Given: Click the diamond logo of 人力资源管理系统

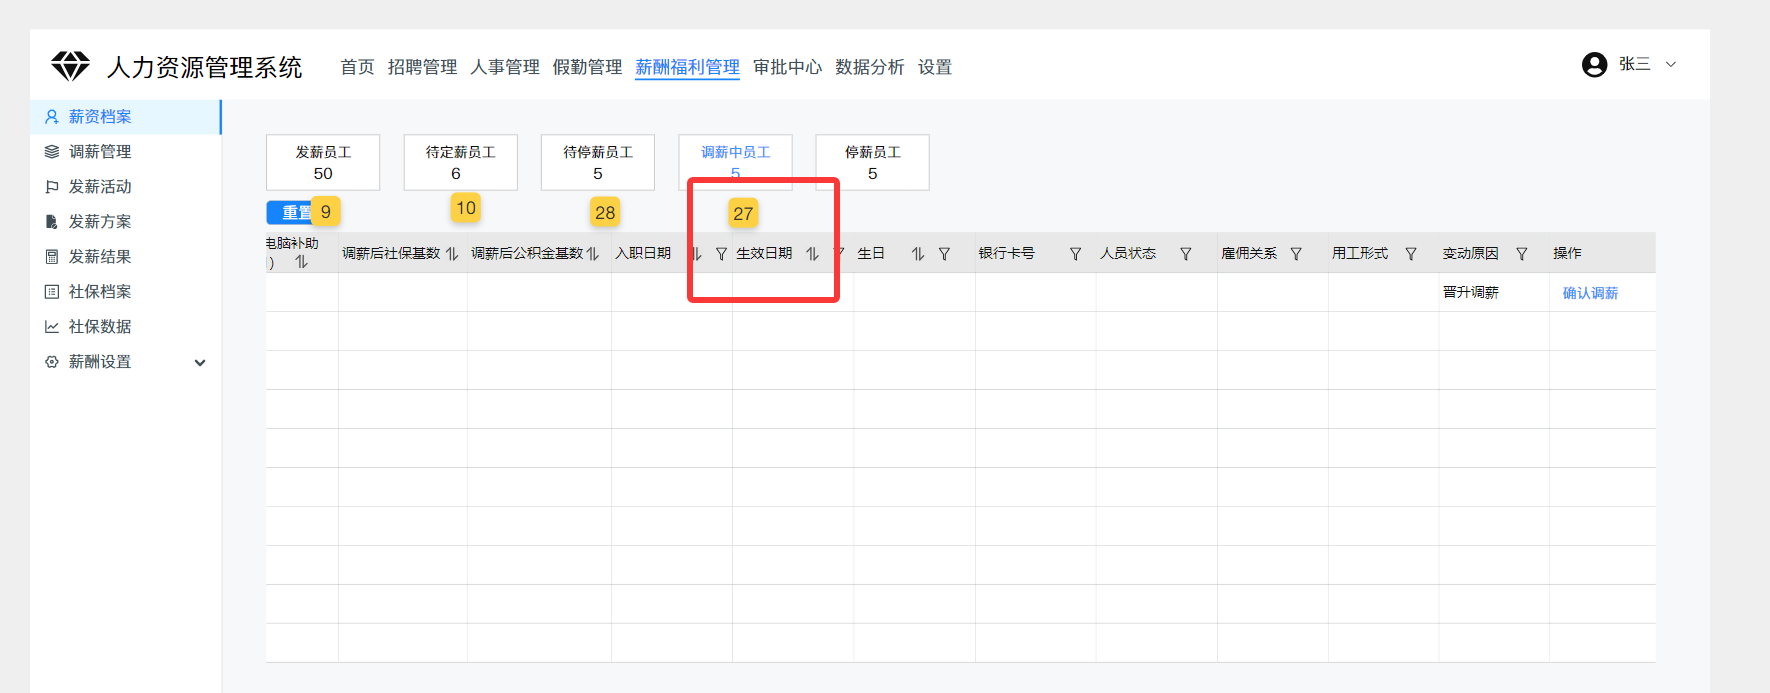Looking at the screenshot, I should click(70, 66).
